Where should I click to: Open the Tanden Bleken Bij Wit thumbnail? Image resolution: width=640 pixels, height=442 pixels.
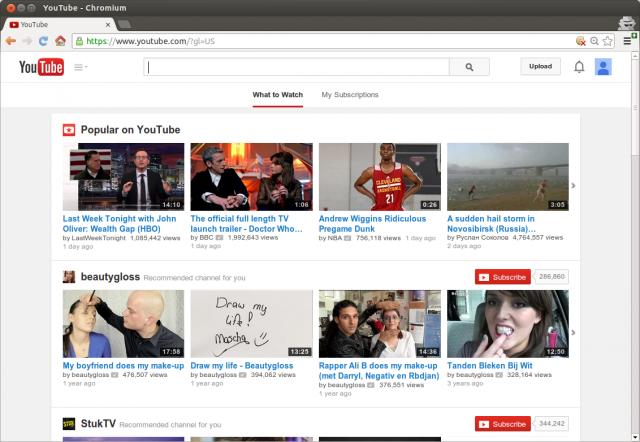[x=508, y=324]
